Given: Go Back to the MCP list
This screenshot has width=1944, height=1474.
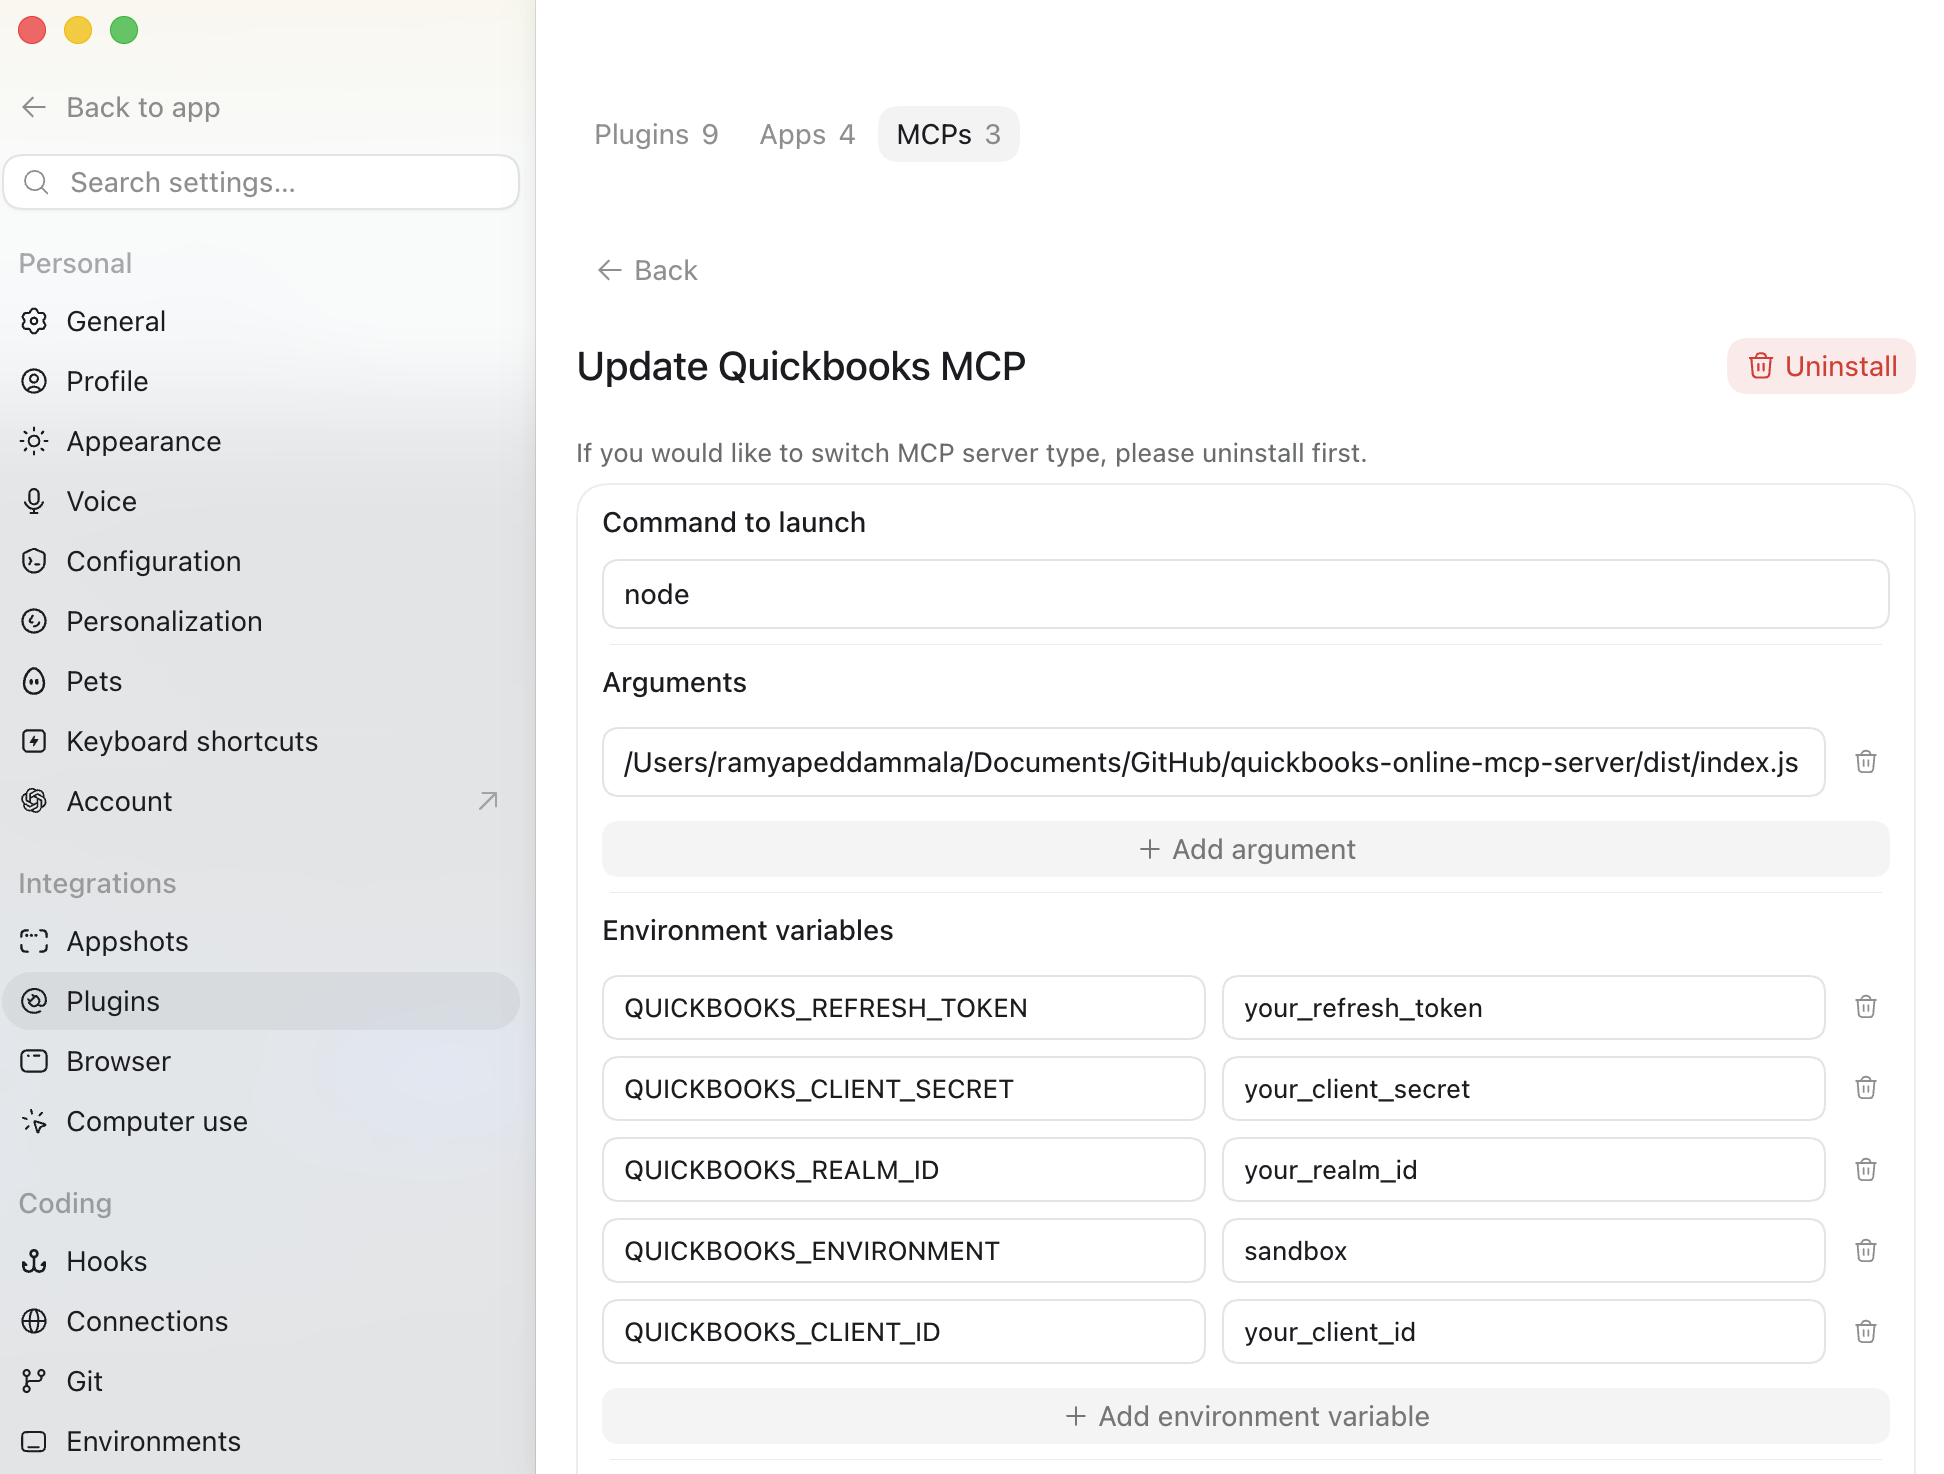Looking at the screenshot, I should coord(647,270).
